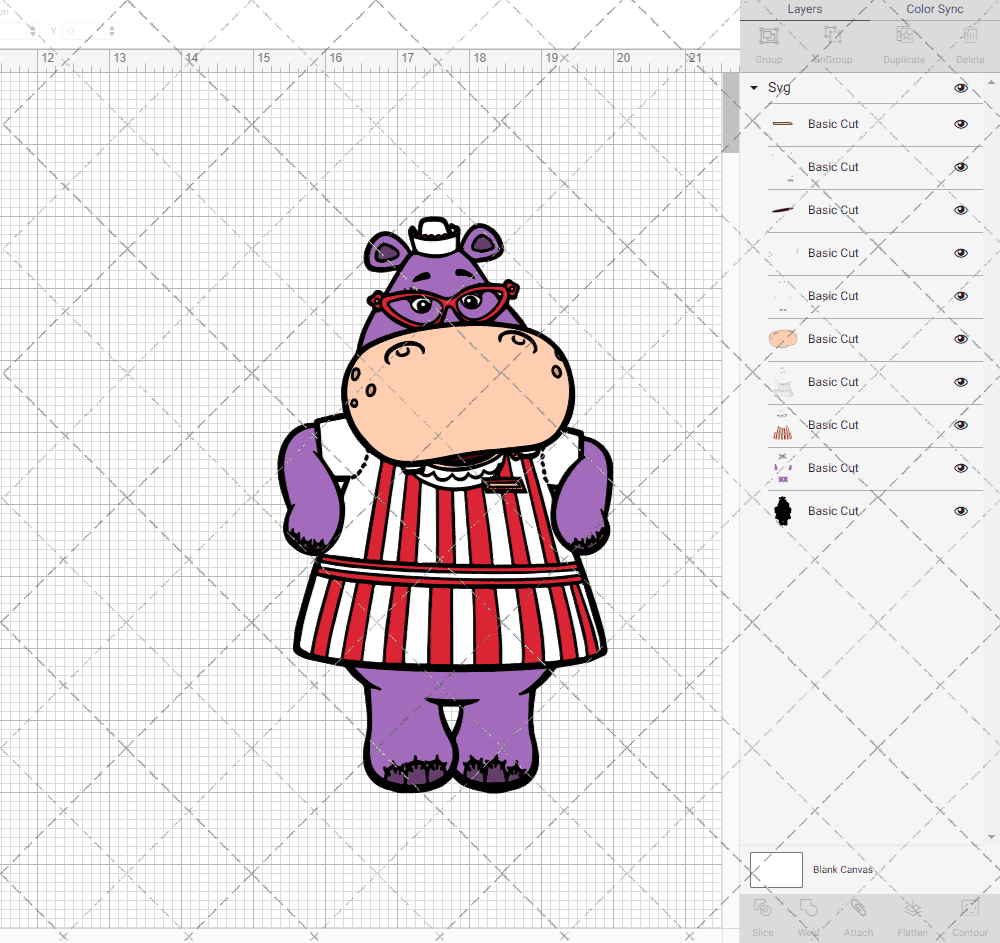Click the Contour tool icon
1000x943 pixels.
[969, 907]
